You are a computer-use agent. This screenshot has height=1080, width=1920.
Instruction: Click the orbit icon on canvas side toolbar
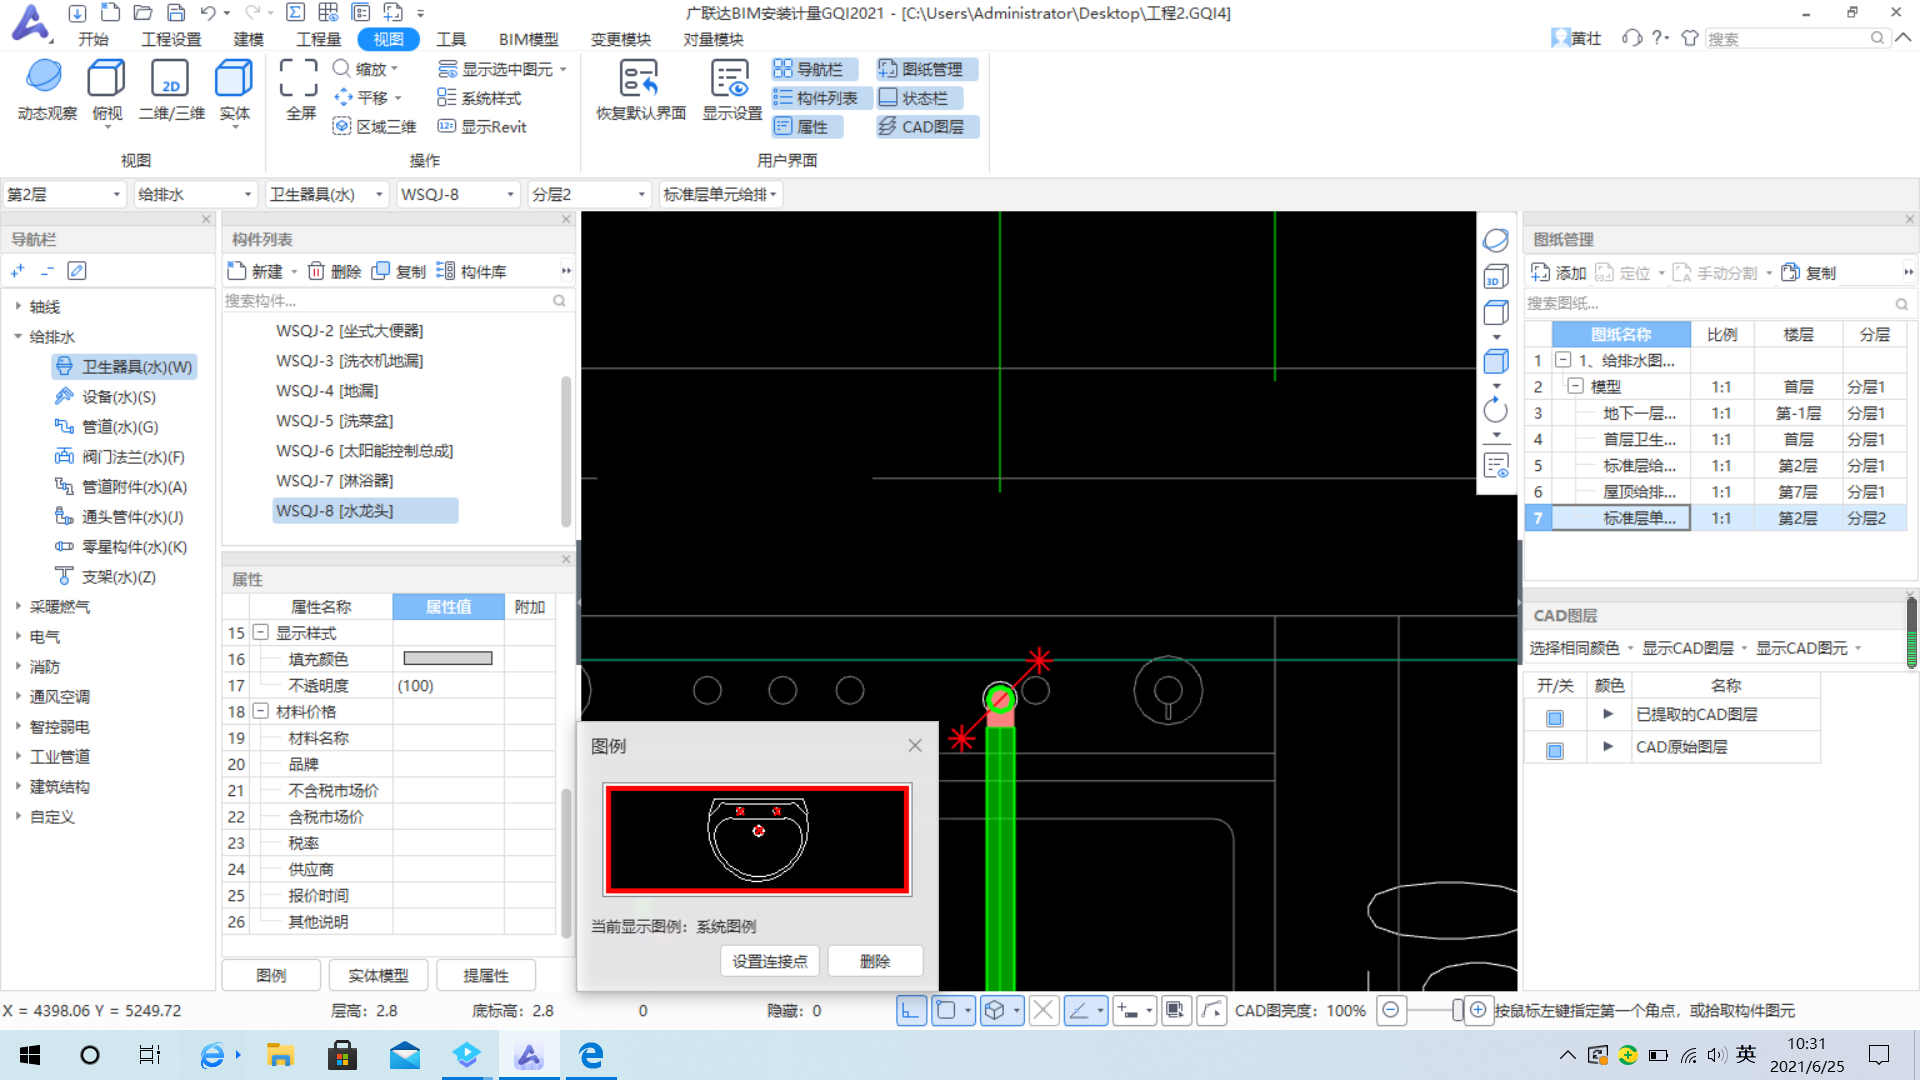pyautogui.click(x=1496, y=240)
